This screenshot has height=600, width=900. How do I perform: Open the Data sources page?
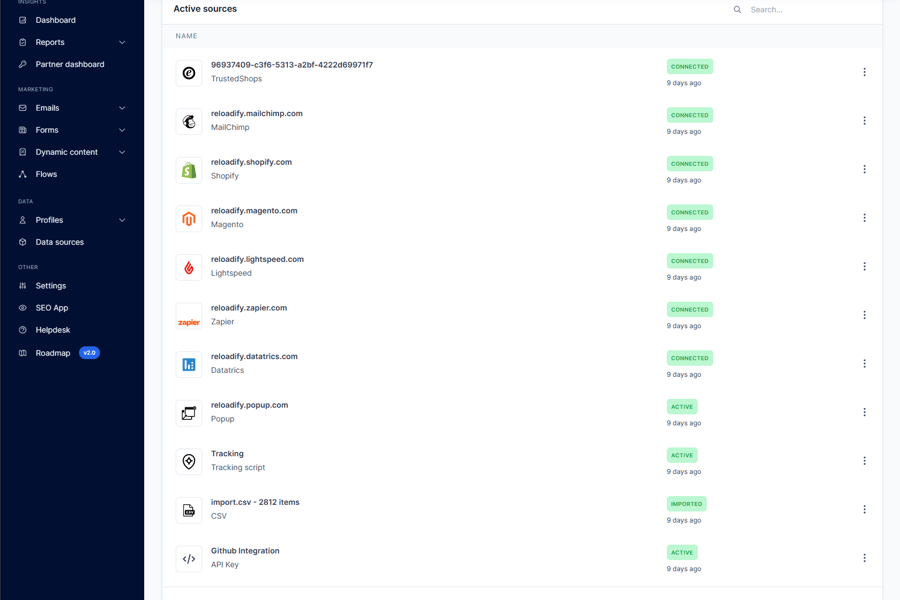click(57, 241)
